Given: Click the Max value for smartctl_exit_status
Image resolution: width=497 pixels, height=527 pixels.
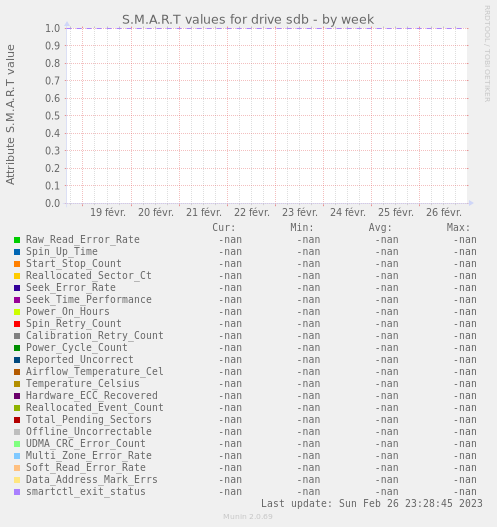Looking at the screenshot, I should click(465, 492).
